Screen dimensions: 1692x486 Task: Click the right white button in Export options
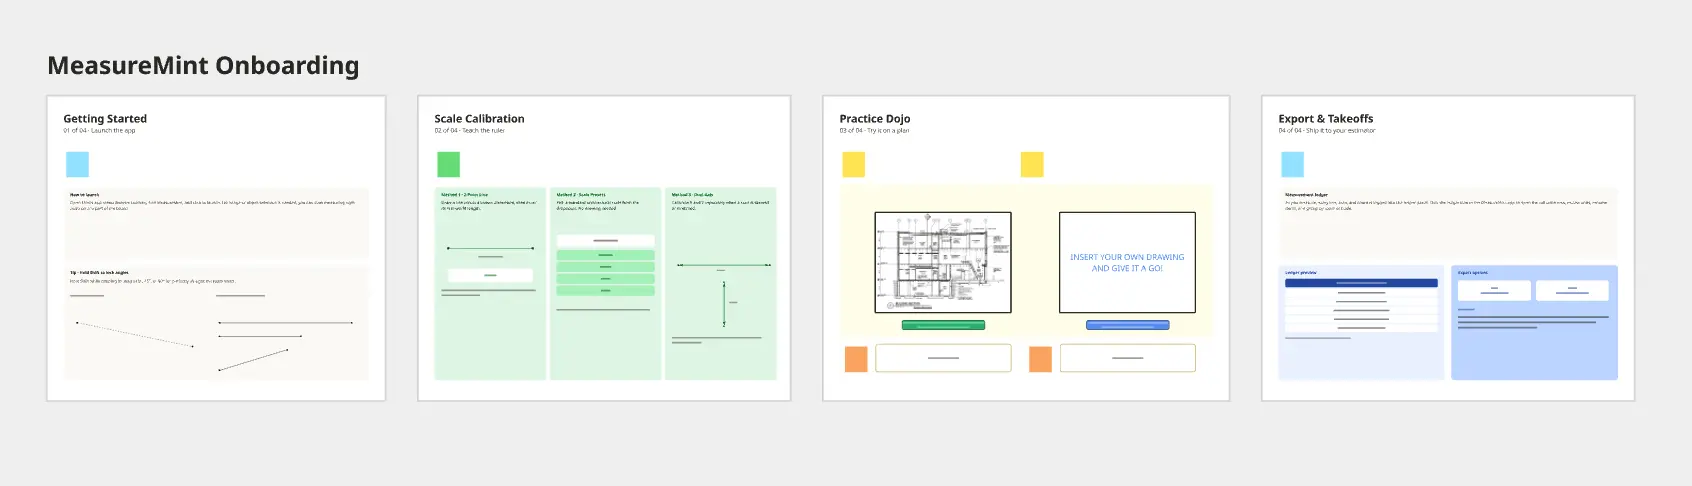click(x=1572, y=290)
